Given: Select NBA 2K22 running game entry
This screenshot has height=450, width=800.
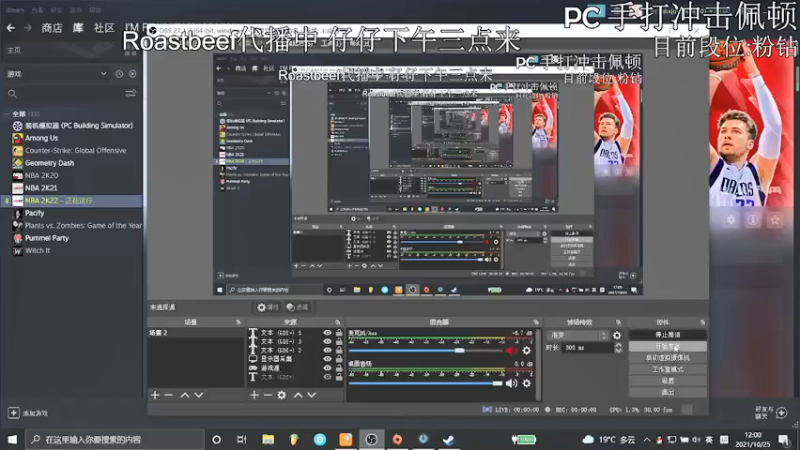Looking at the screenshot, I should coord(72,201).
